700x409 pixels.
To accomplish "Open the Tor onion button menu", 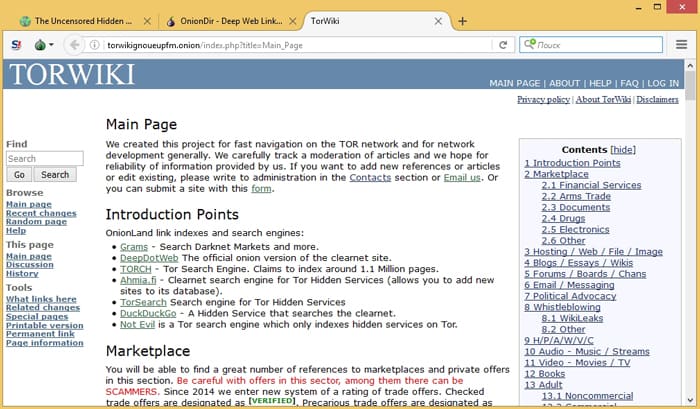I will click(41, 45).
